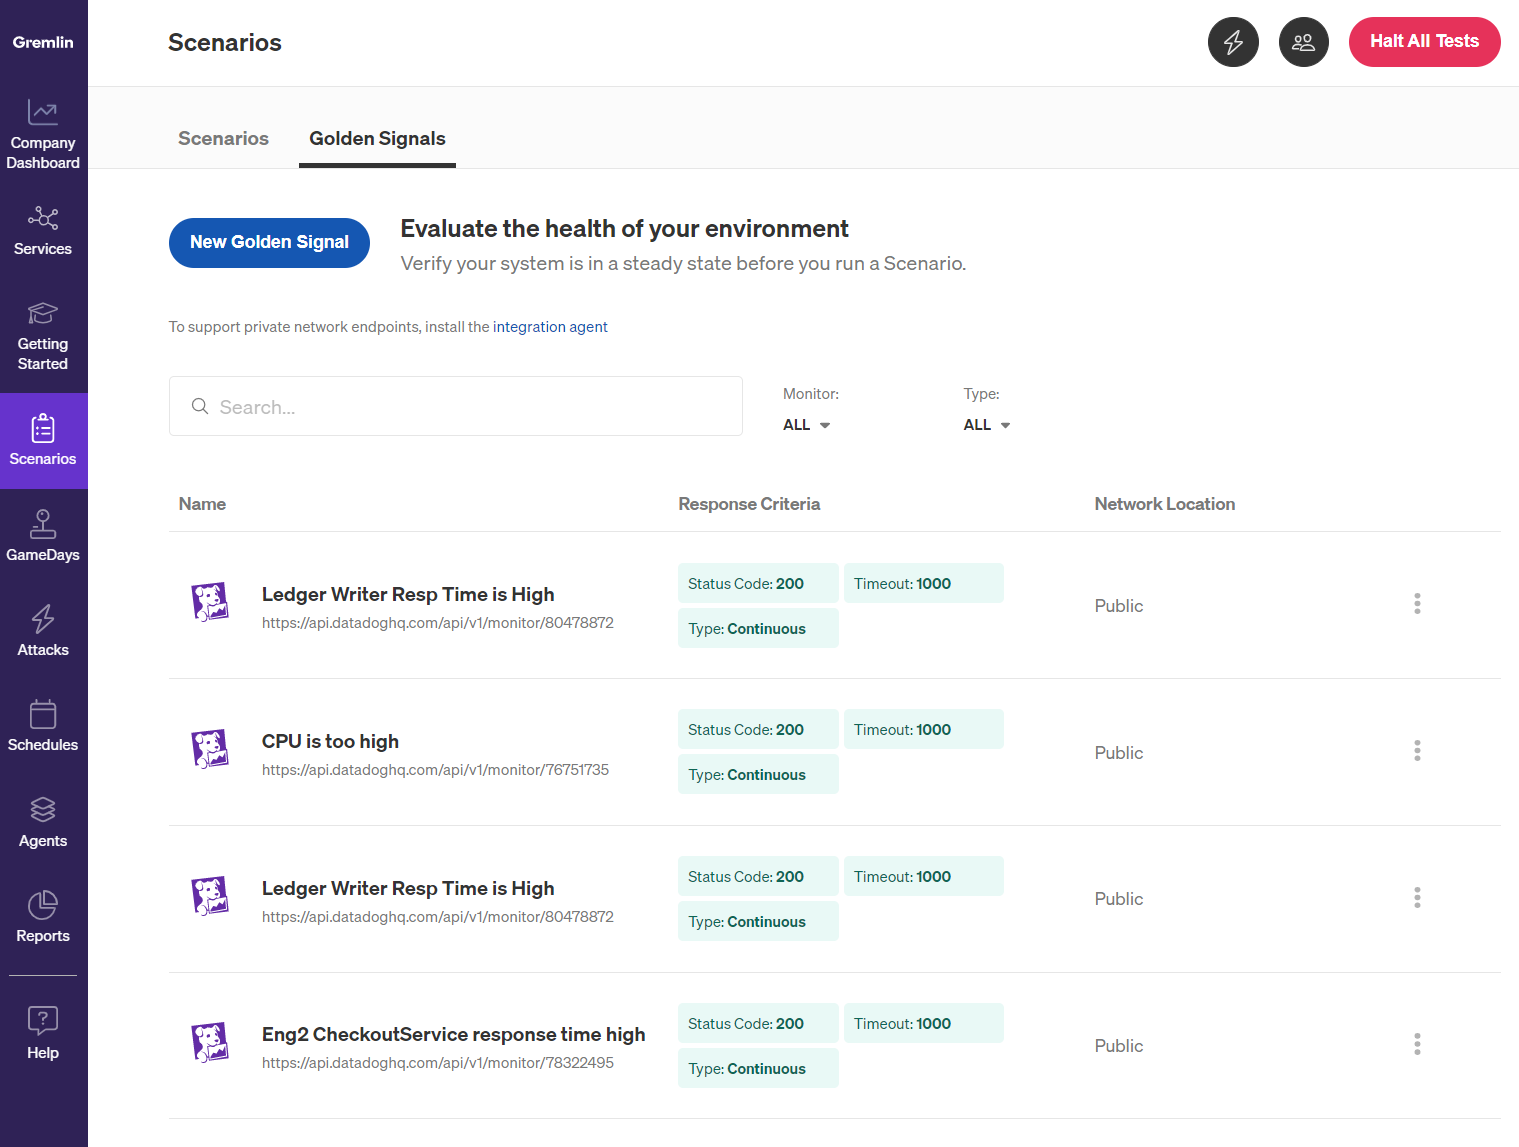Open the Agents section

tap(43, 823)
